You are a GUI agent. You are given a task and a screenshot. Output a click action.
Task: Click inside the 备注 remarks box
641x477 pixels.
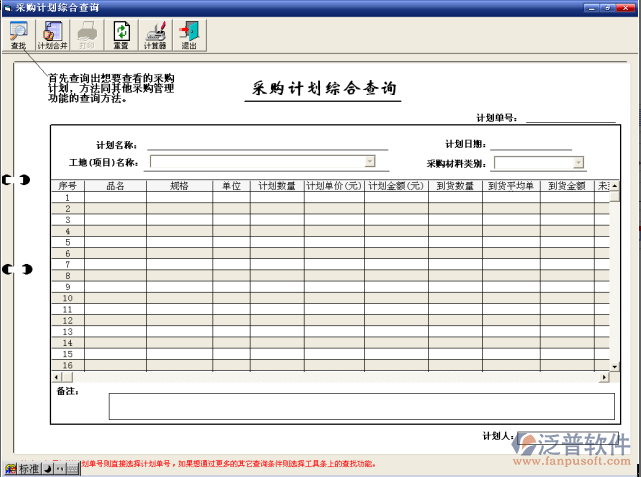(x=361, y=406)
